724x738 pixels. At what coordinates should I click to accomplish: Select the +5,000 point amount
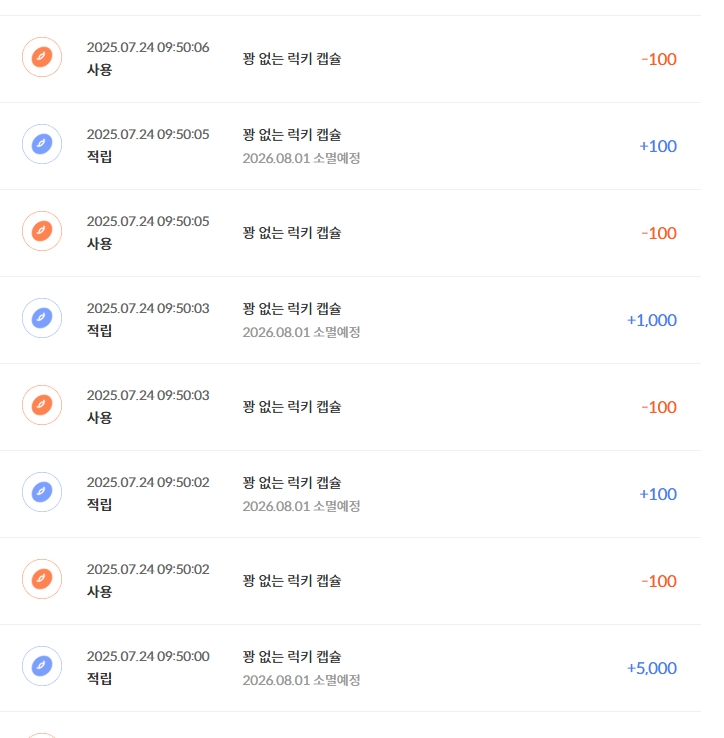[x=652, y=668]
